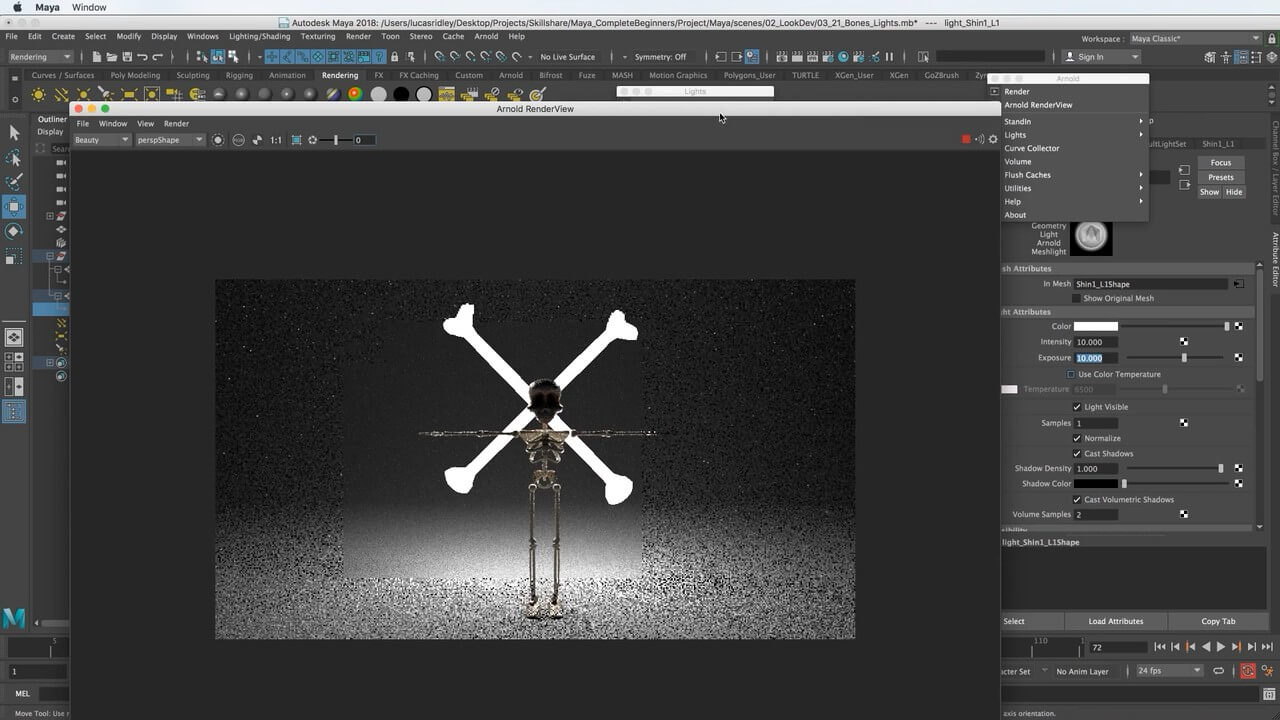This screenshot has height=720, width=1280.
Task: Stop the render with the red button
Action: tap(966, 140)
